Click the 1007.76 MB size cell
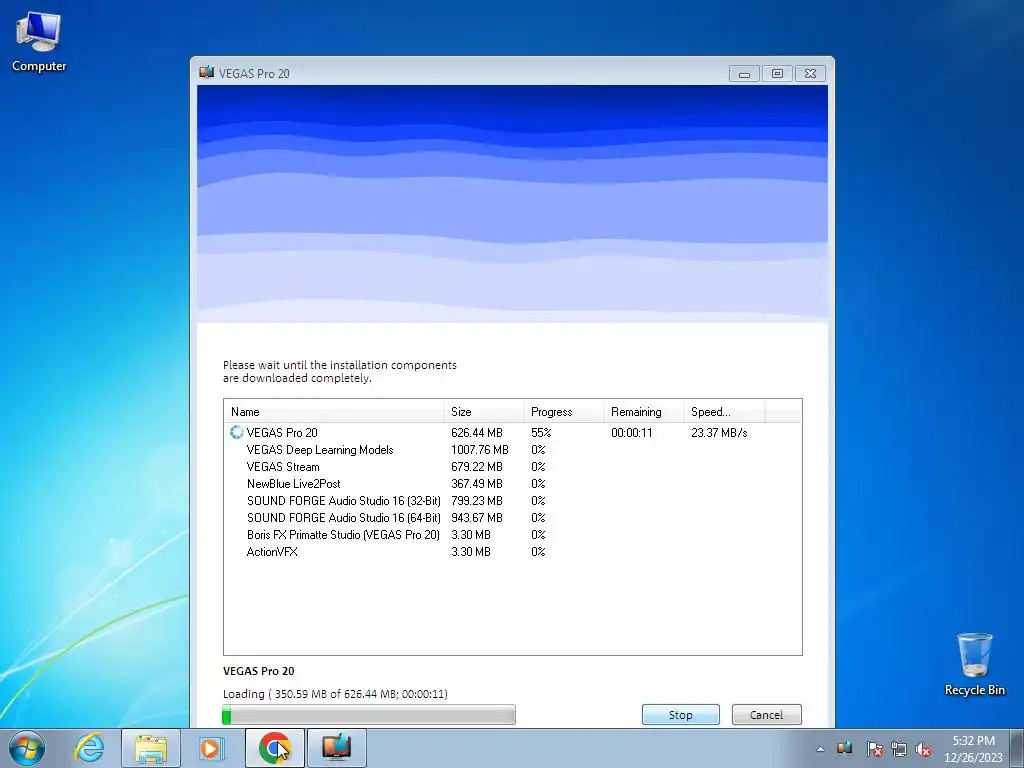Screen dimensions: 1024x768 coord(479,449)
